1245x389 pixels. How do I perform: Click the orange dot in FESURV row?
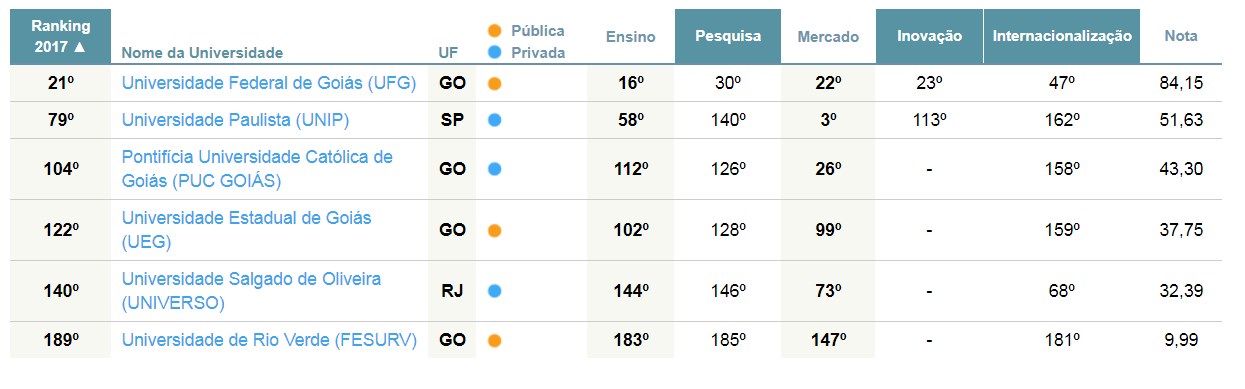coord(494,340)
